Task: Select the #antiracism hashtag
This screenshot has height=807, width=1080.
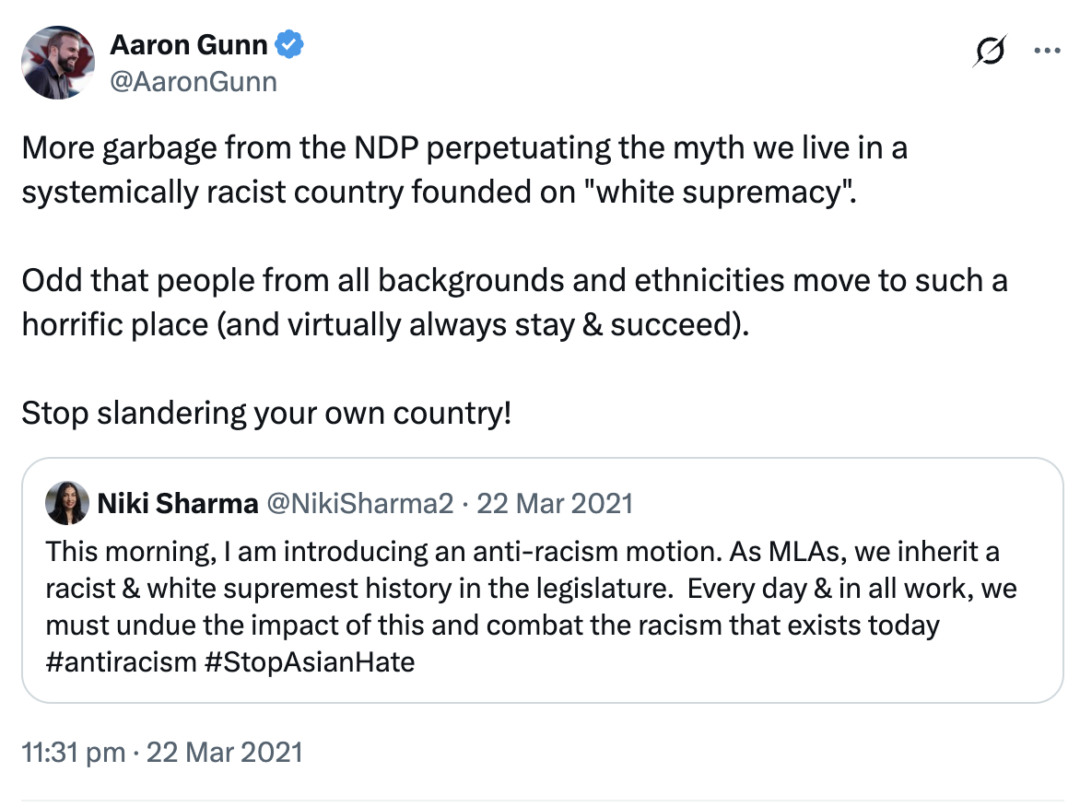Action: point(121,662)
